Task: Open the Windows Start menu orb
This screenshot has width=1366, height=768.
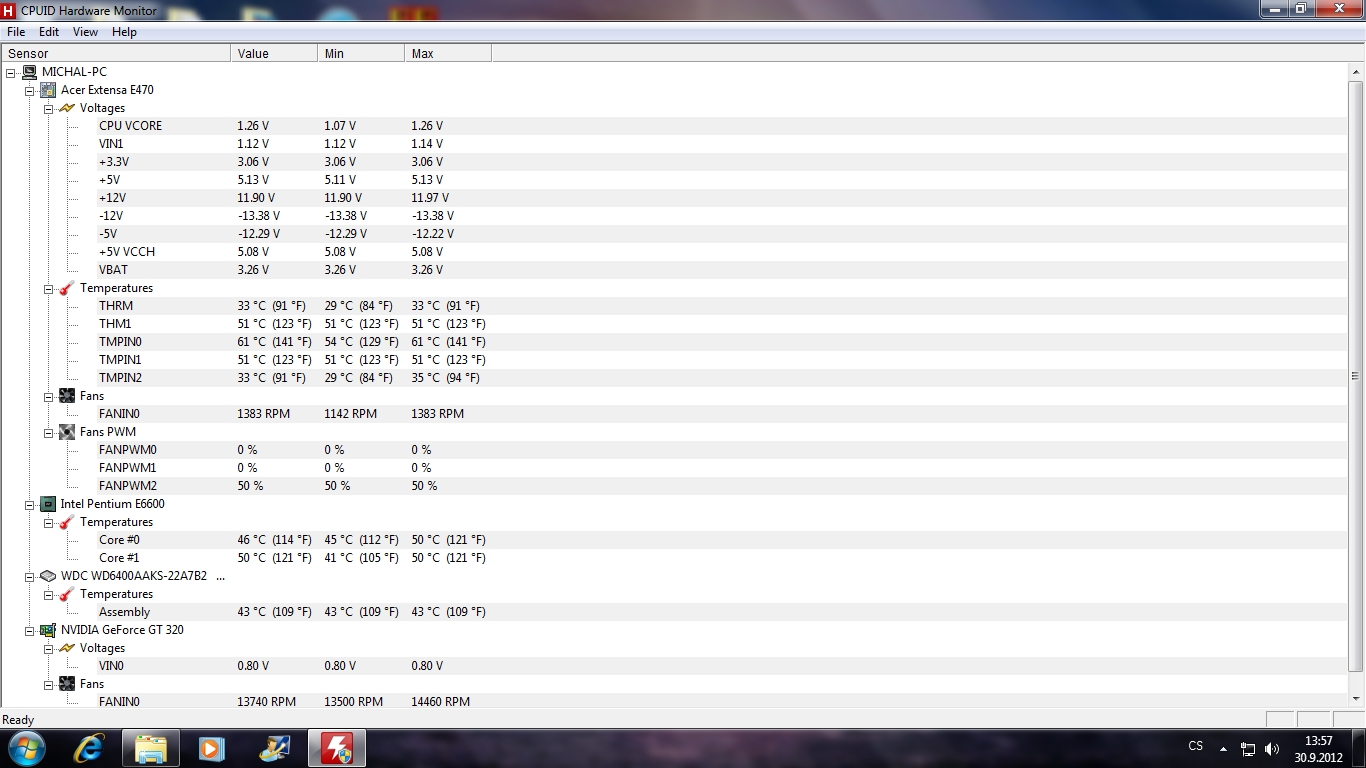Action: [x=25, y=748]
